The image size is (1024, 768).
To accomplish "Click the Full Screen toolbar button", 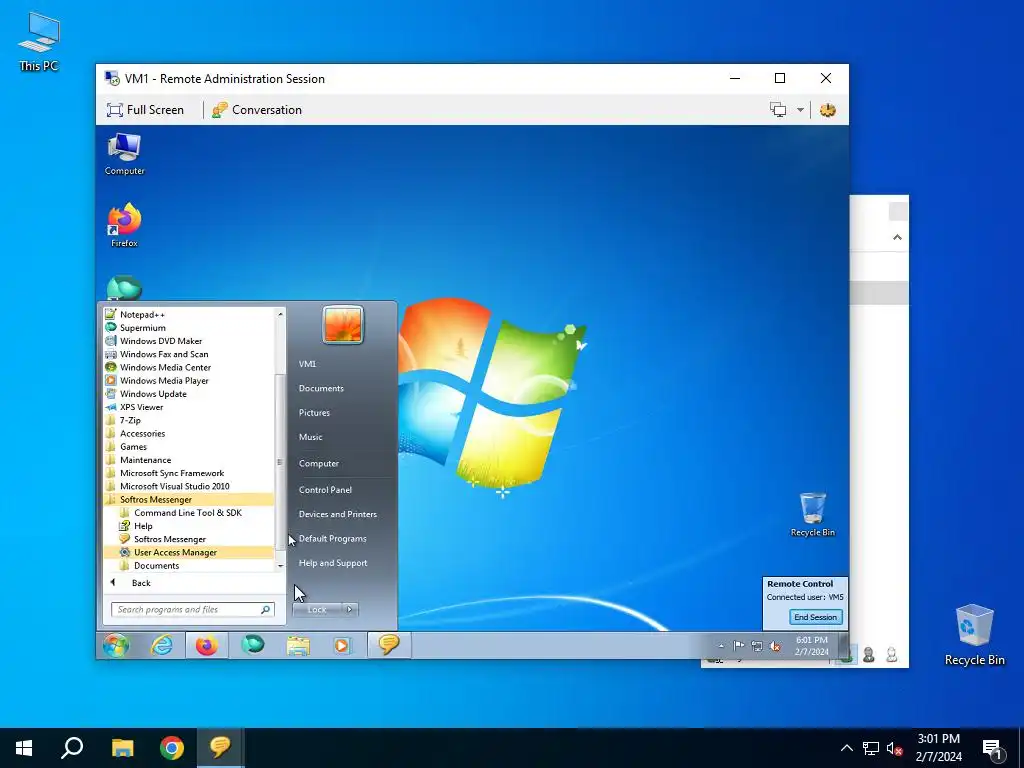I will [146, 110].
